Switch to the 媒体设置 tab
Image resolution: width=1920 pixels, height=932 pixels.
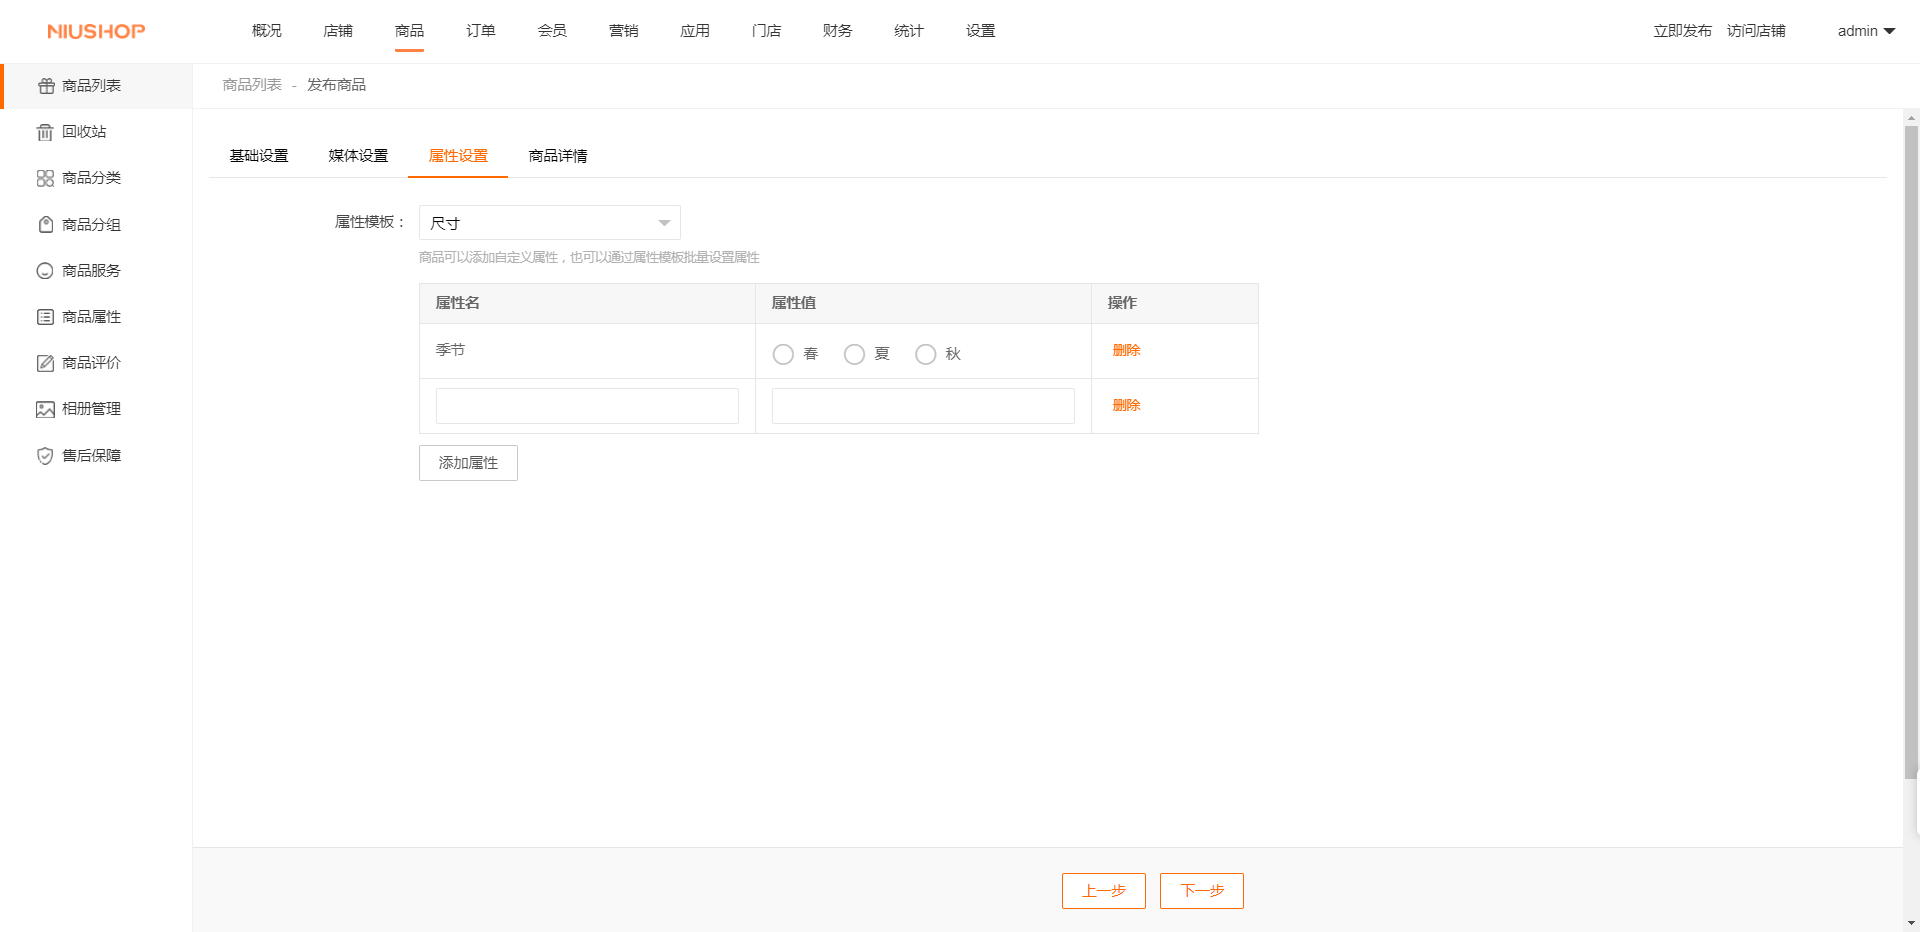click(x=358, y=156)
